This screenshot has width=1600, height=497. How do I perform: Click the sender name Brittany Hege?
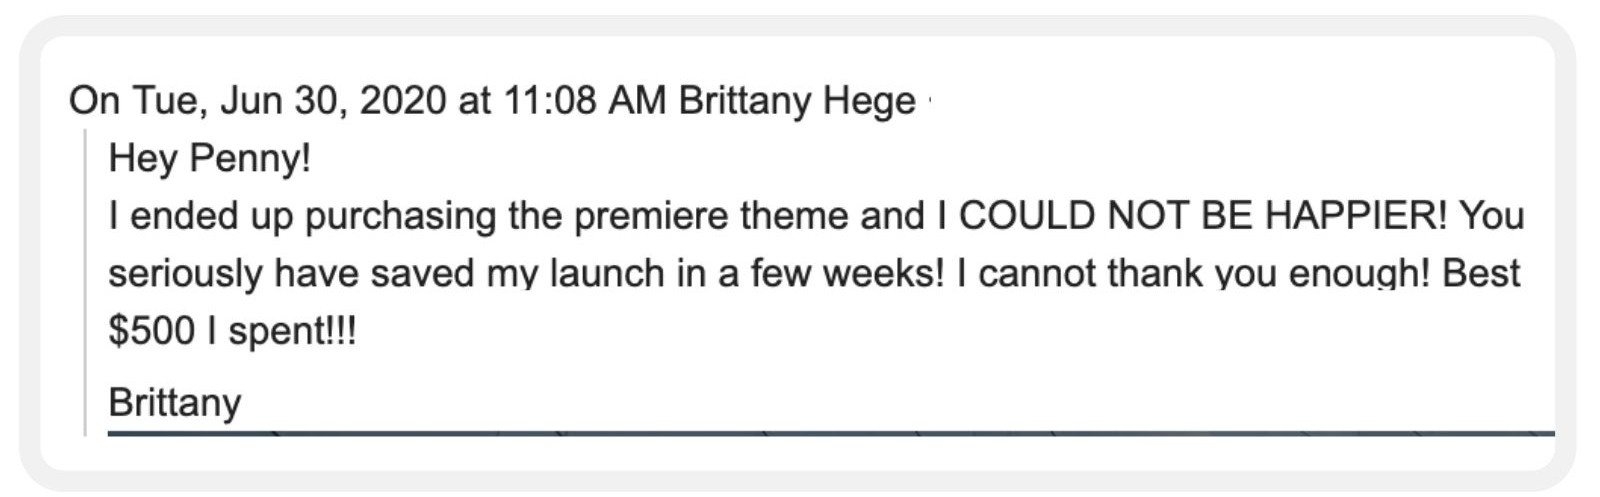point(797,100)
